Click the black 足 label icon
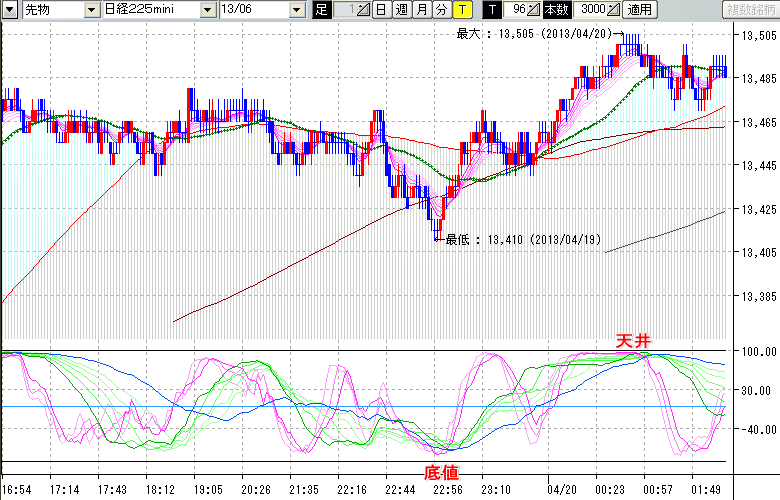The image size is (780, 500). click(320, 10)
